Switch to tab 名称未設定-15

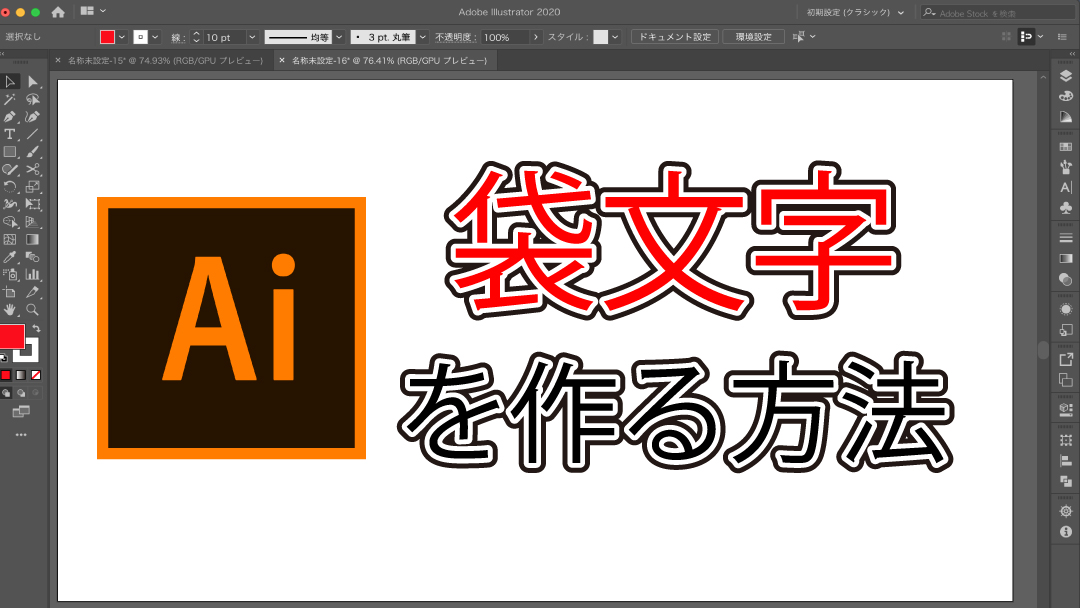[165, 61]
